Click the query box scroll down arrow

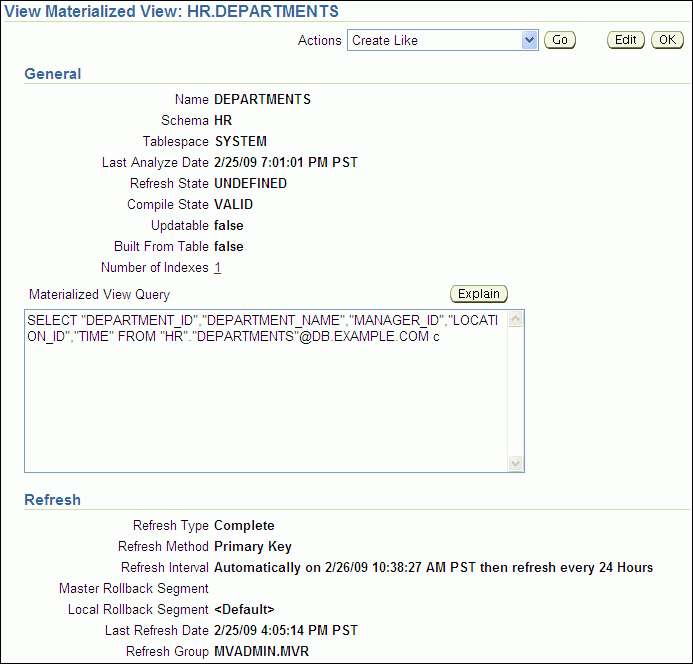[516, 463]
